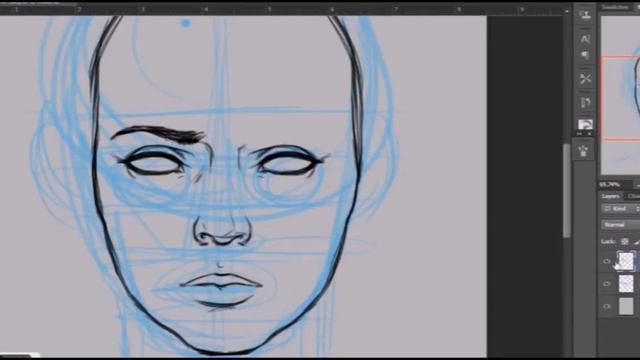The width and height of the screenshot is (640, 360).
Task: Hide the top layer via its eye icon
Action: pyautogui.click(x=607, y=261)
